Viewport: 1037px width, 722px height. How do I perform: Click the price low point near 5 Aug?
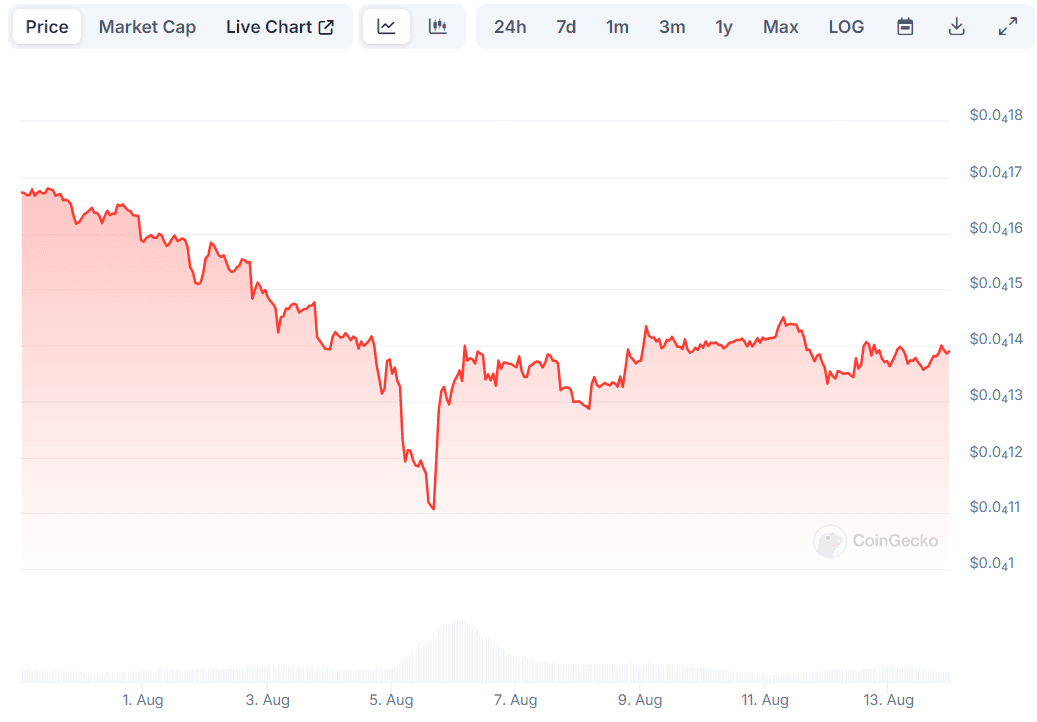tap(434, 509)
